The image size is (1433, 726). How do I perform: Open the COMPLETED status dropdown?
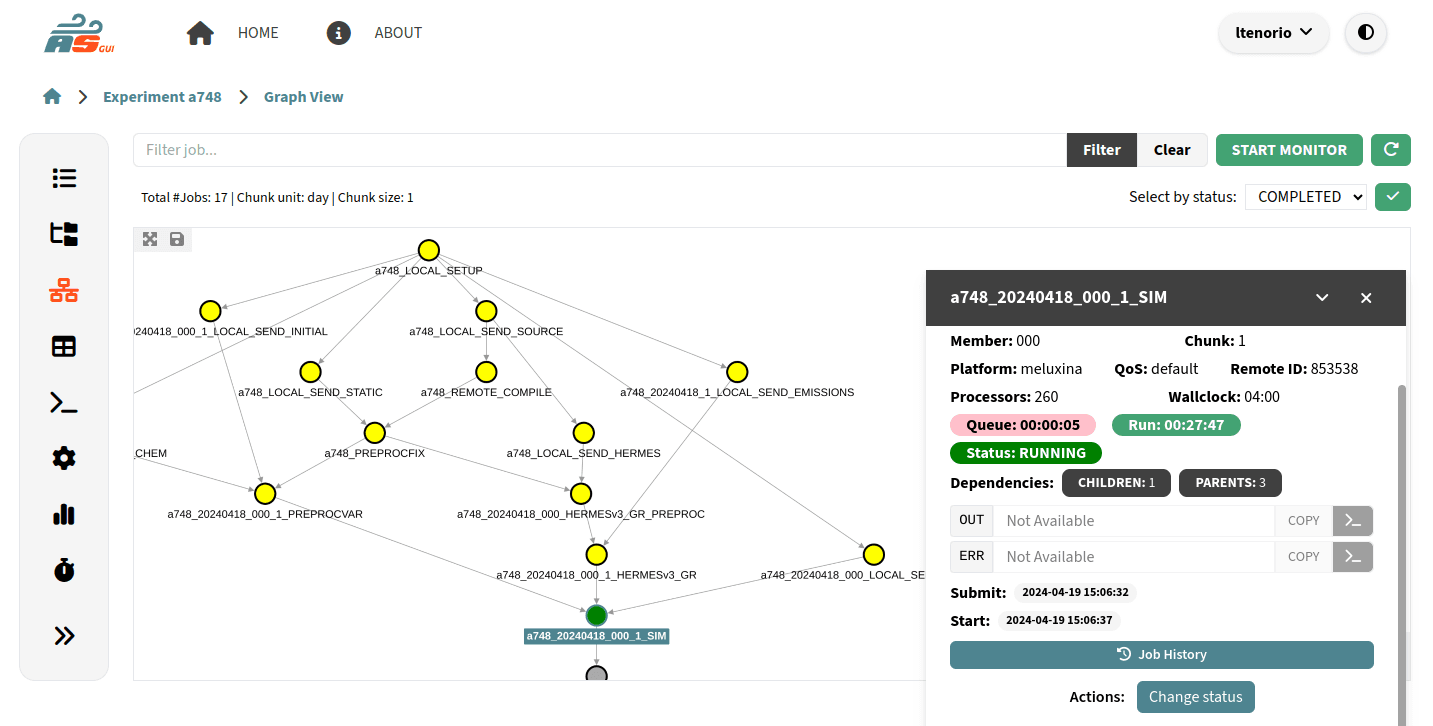[x=1305, y=197]
